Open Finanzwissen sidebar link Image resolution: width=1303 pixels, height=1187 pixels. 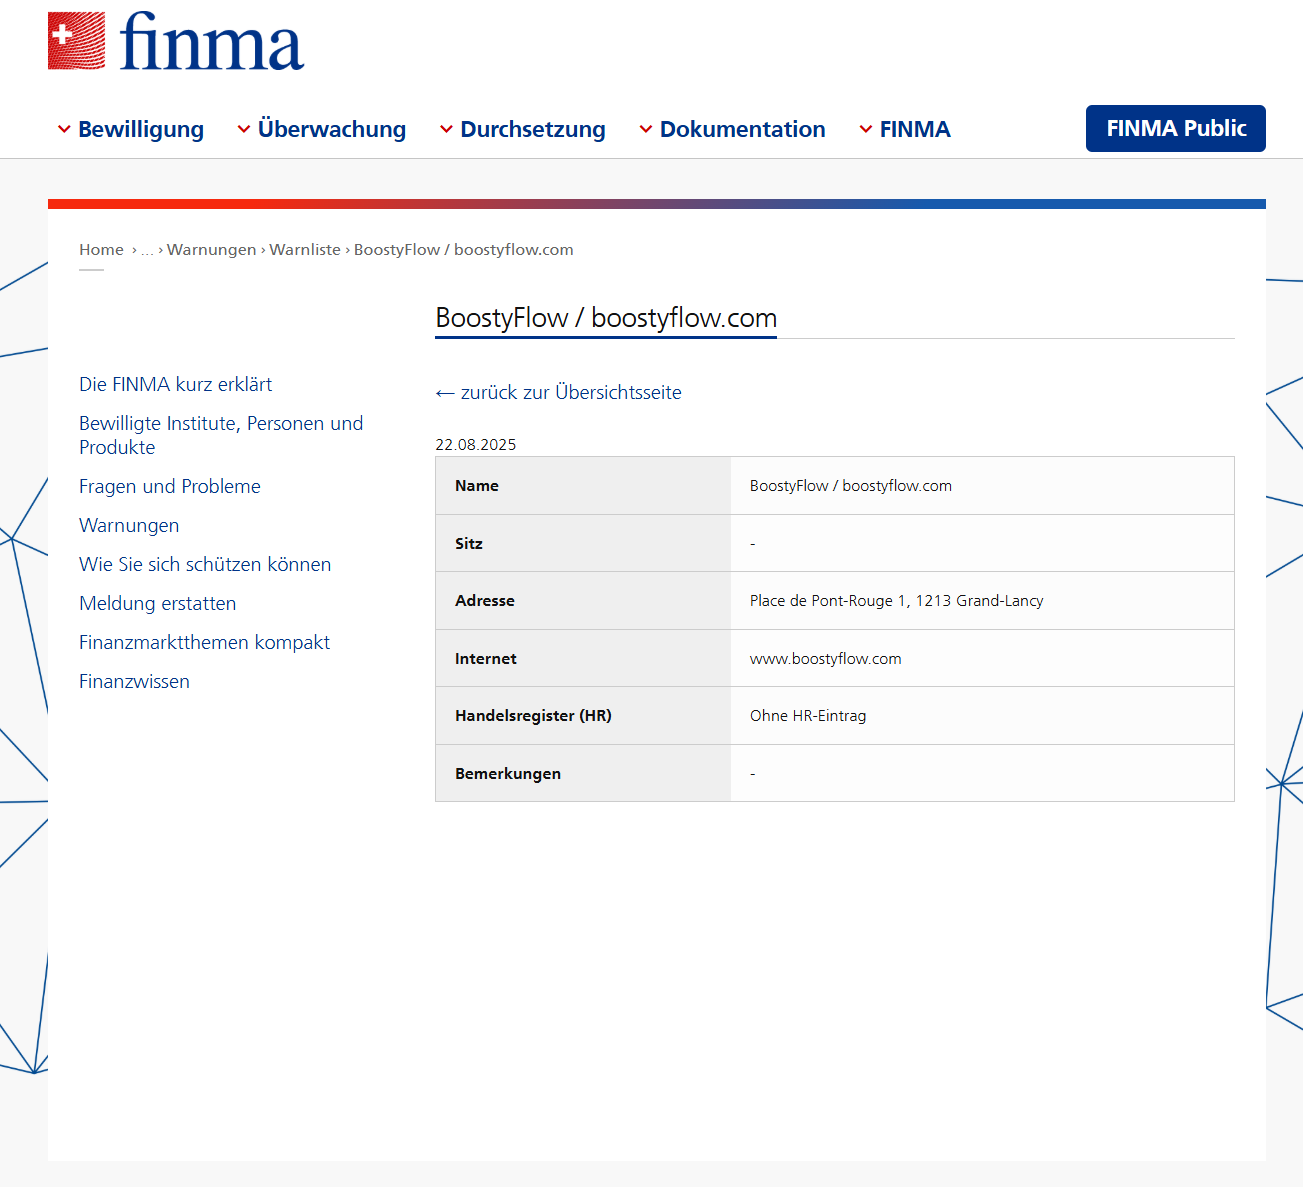(x=134, y=681)
